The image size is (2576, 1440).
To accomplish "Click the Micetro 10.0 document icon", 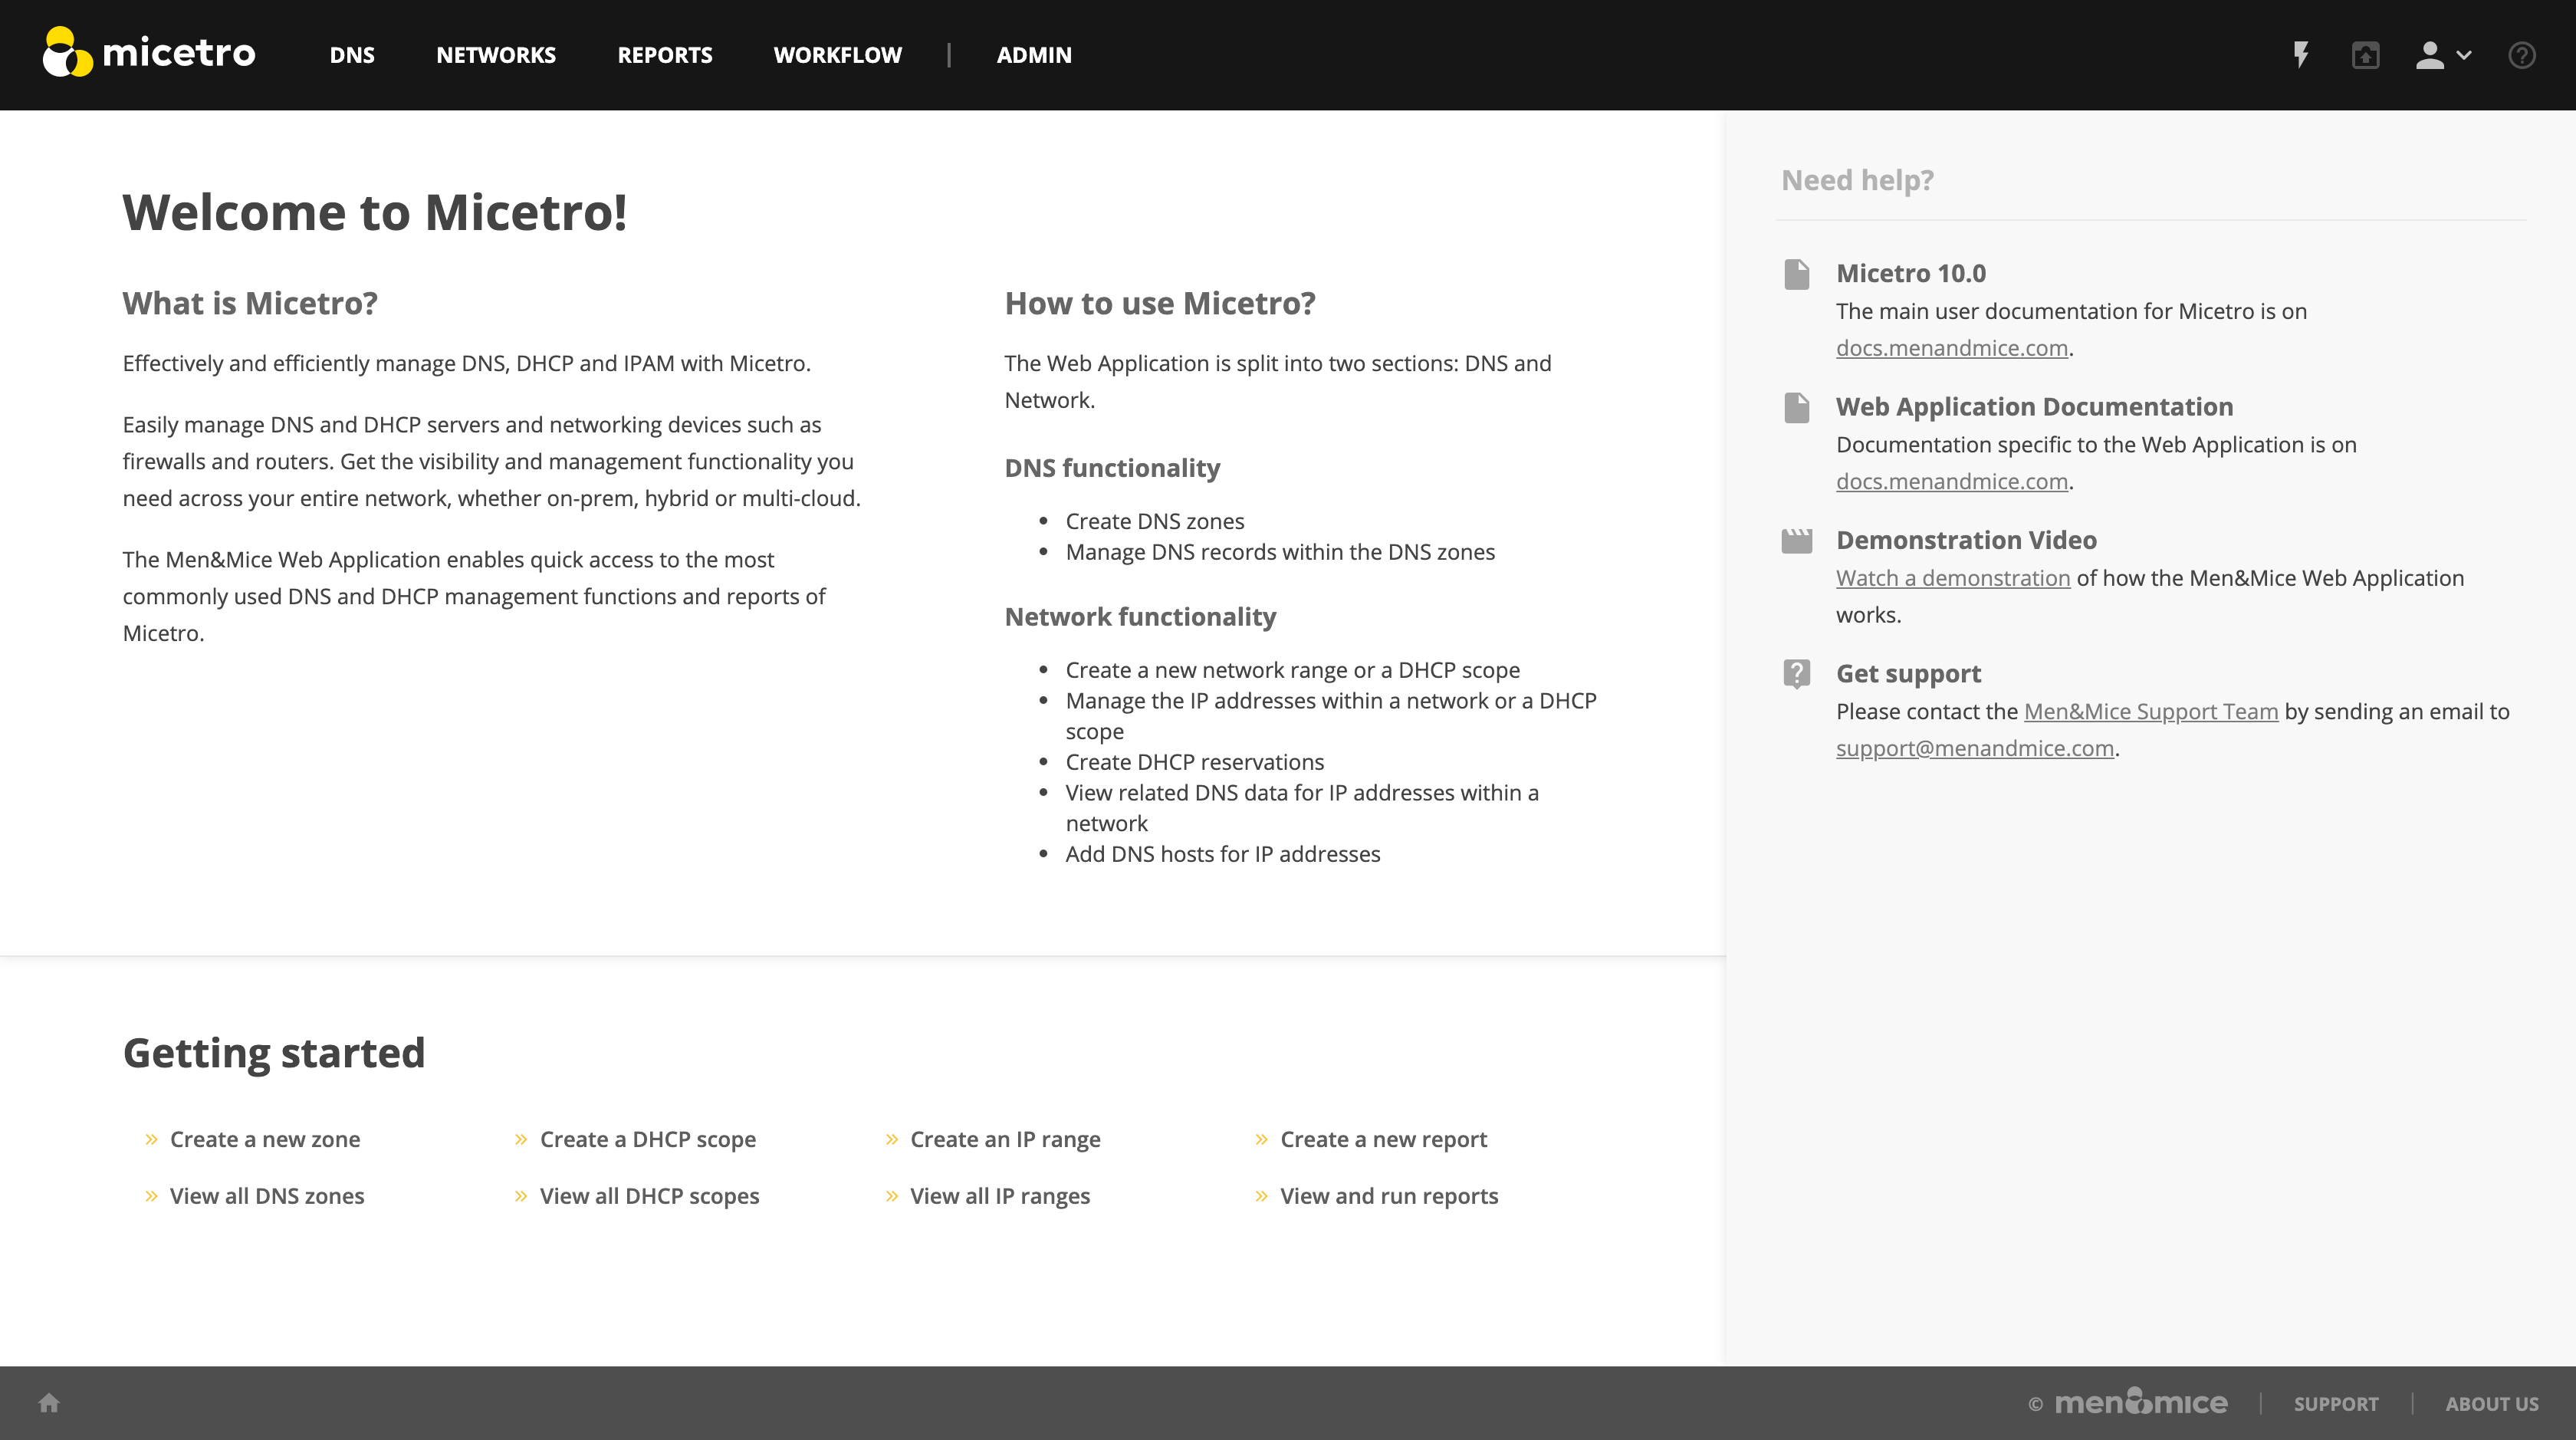I will [x=1796, y=274].
